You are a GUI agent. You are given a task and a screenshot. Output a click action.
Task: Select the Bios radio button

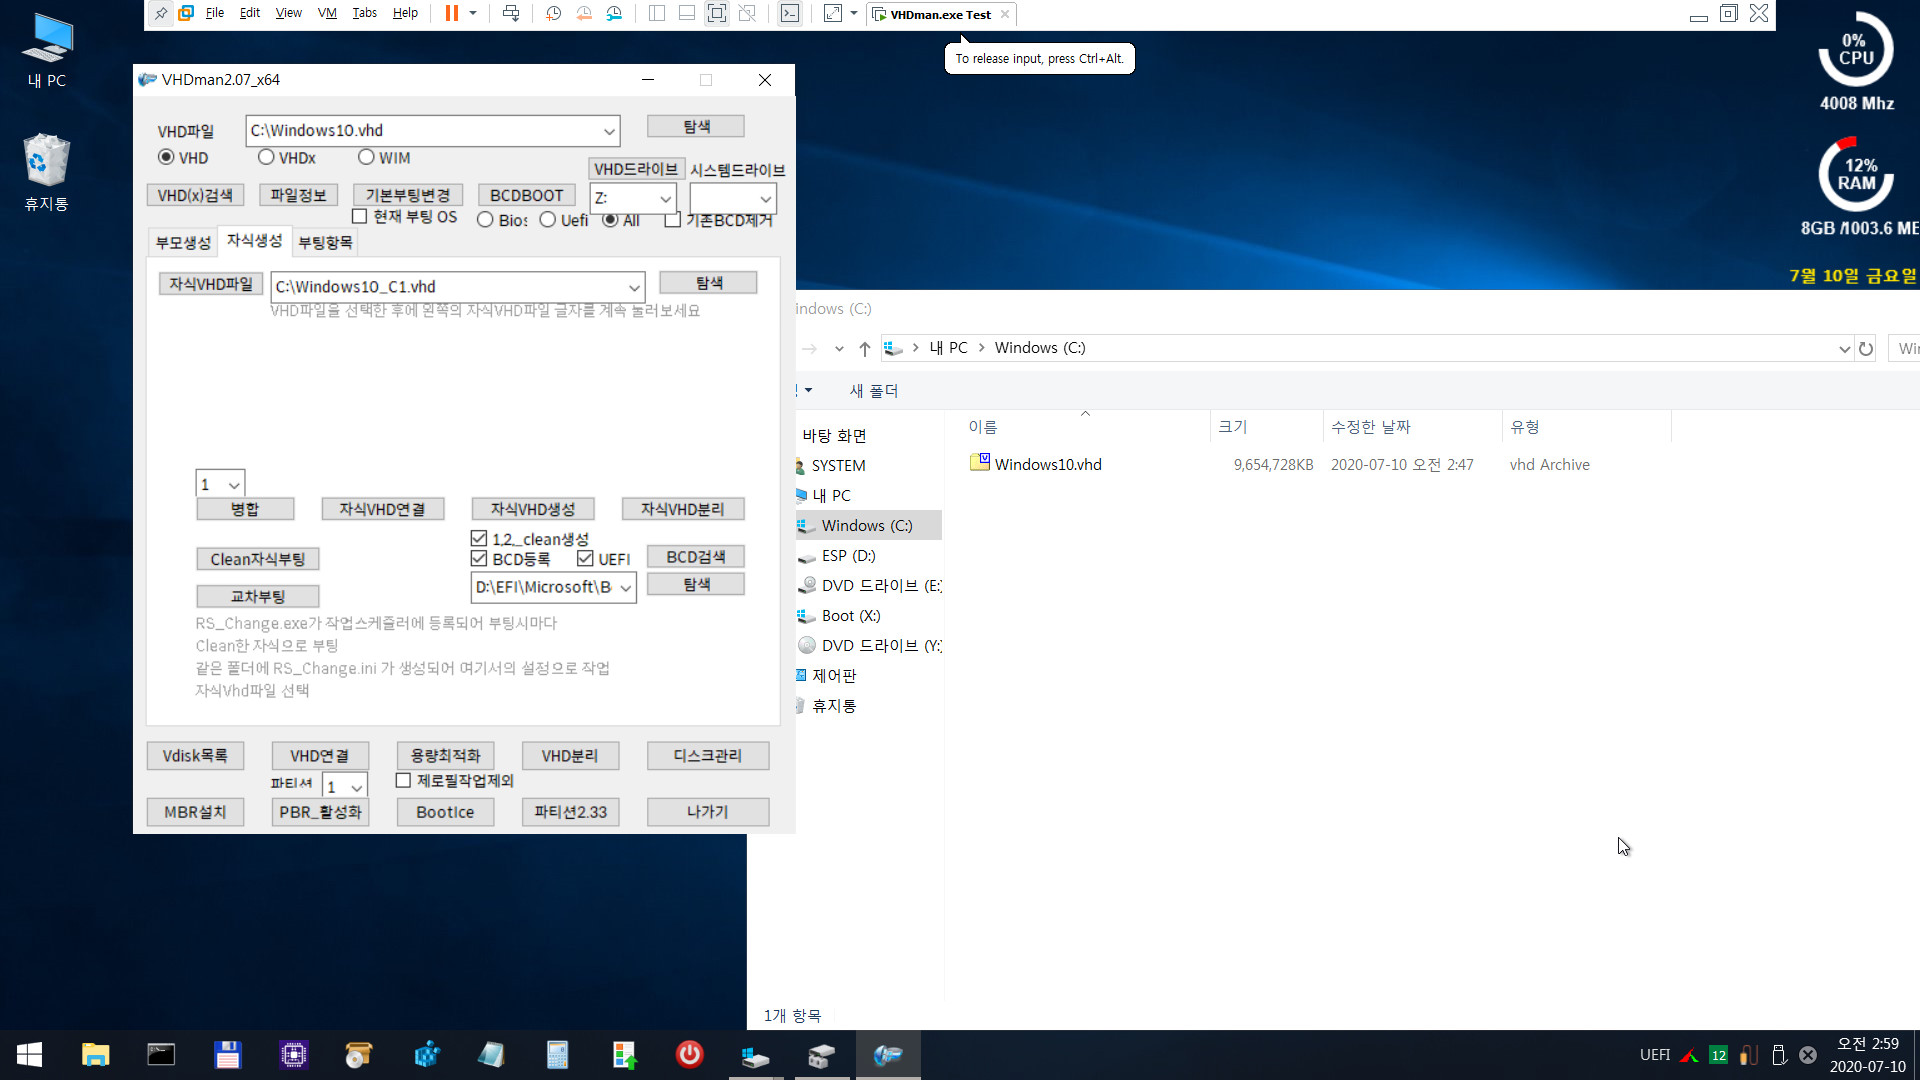(485, 220)
